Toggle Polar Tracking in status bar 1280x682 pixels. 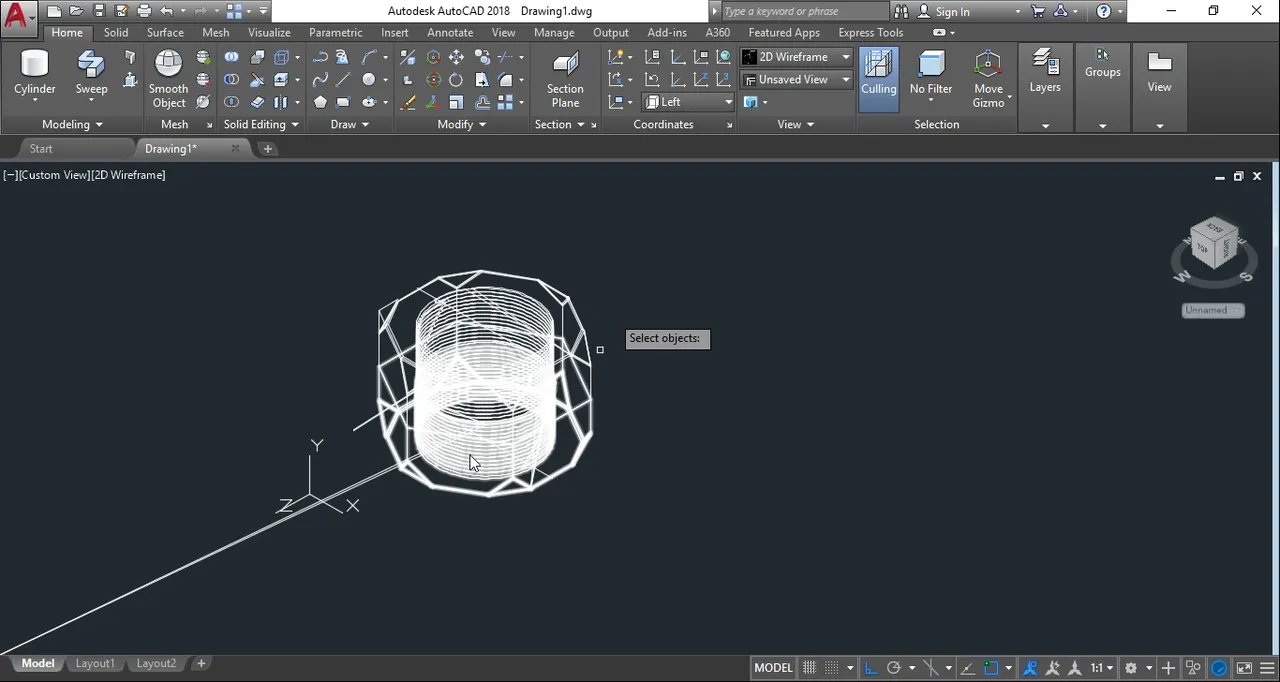coord(894,668)
